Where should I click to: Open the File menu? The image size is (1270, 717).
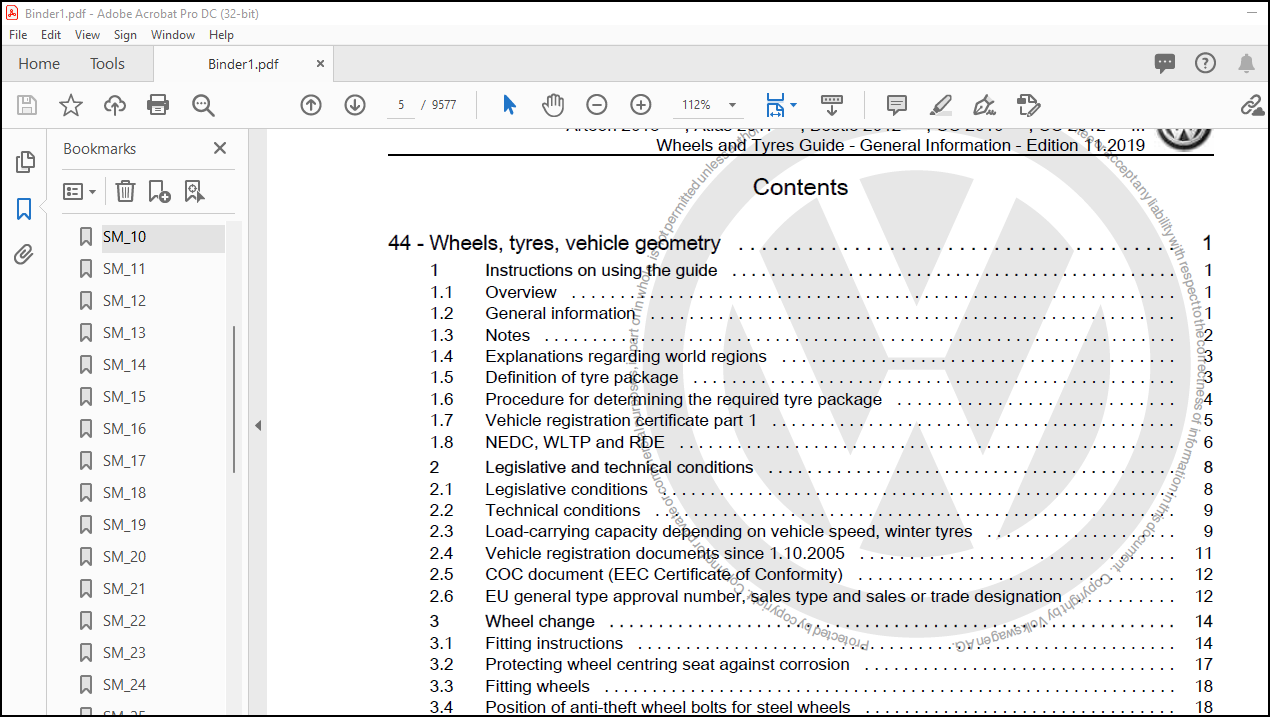[x=18, y=34]
